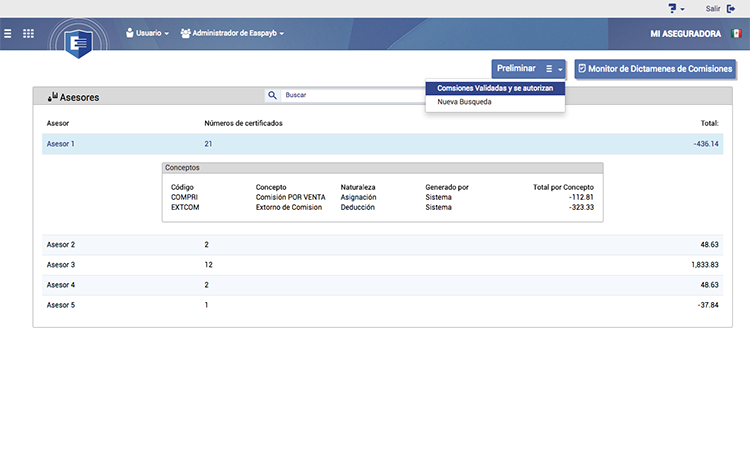
Task: Click the Asignación naturaleza cell
Action: [358, 197]
